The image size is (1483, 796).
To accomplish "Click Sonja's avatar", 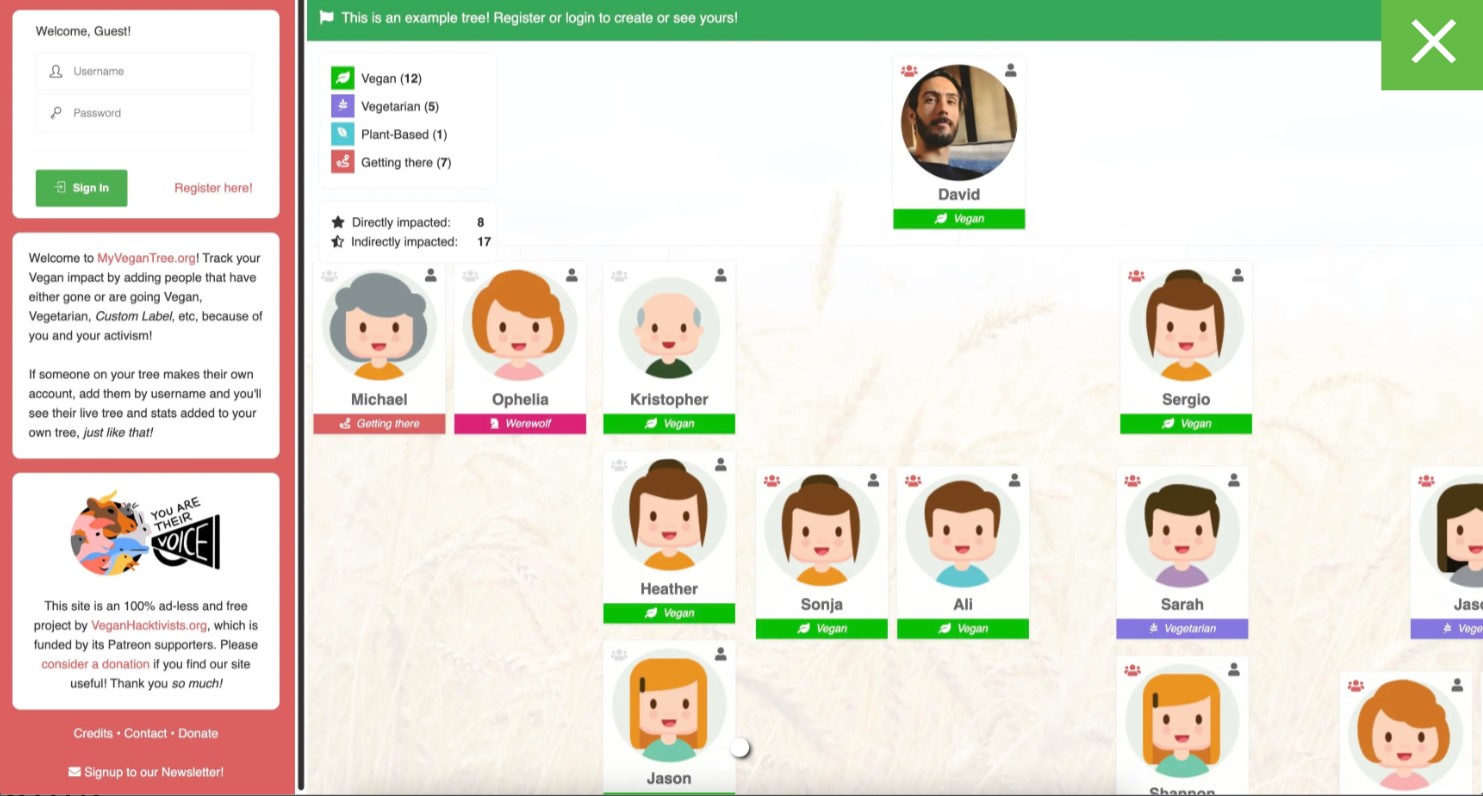I will (822, 531).
